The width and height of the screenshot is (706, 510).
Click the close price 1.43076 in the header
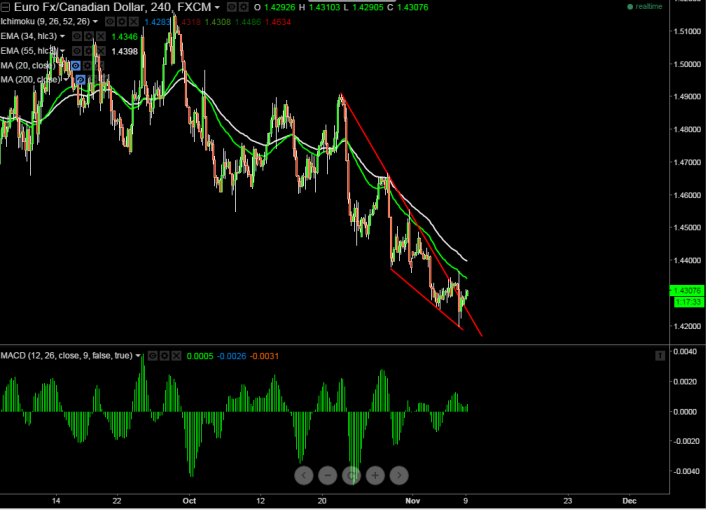click(413, 7)
